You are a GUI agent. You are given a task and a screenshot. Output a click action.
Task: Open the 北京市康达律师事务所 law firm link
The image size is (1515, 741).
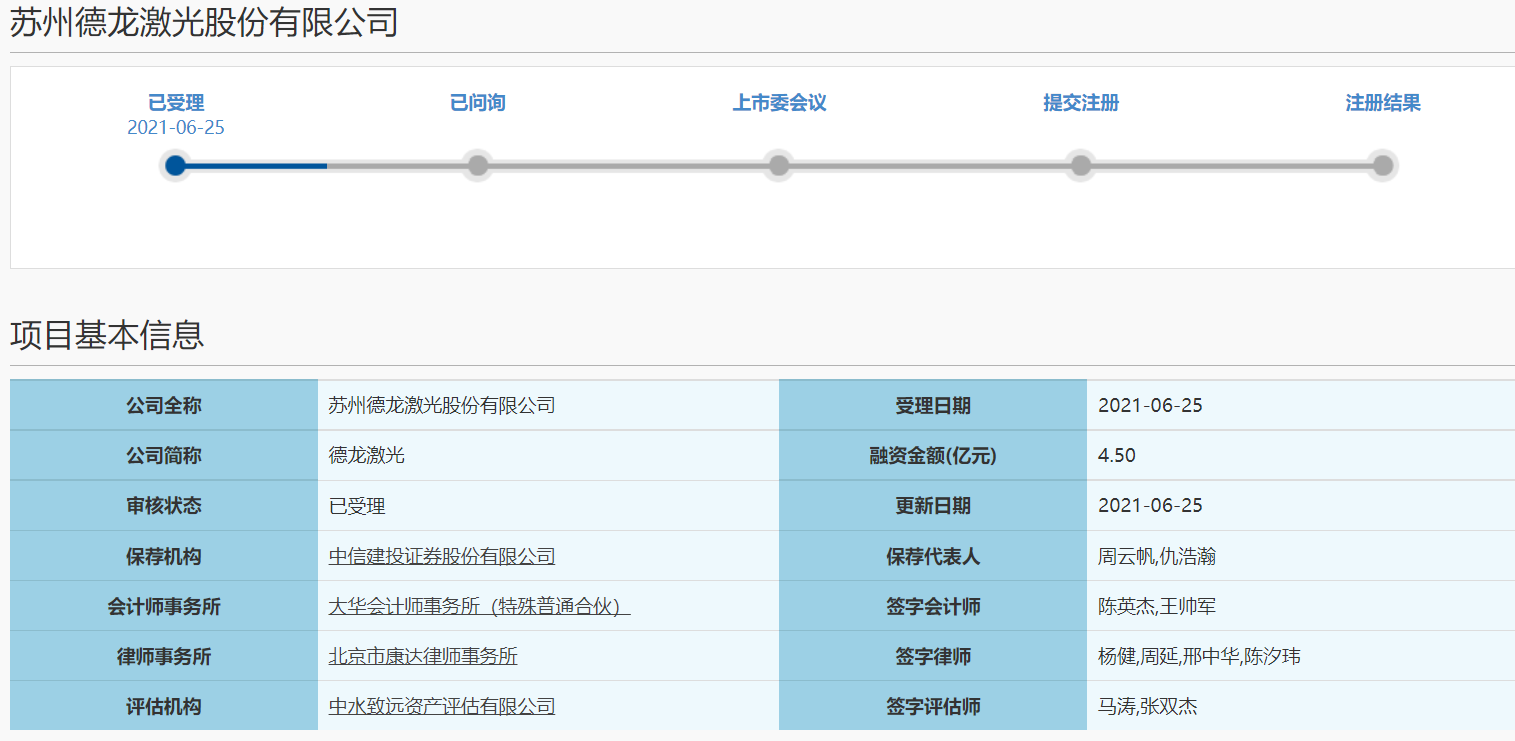coord(423,656)
